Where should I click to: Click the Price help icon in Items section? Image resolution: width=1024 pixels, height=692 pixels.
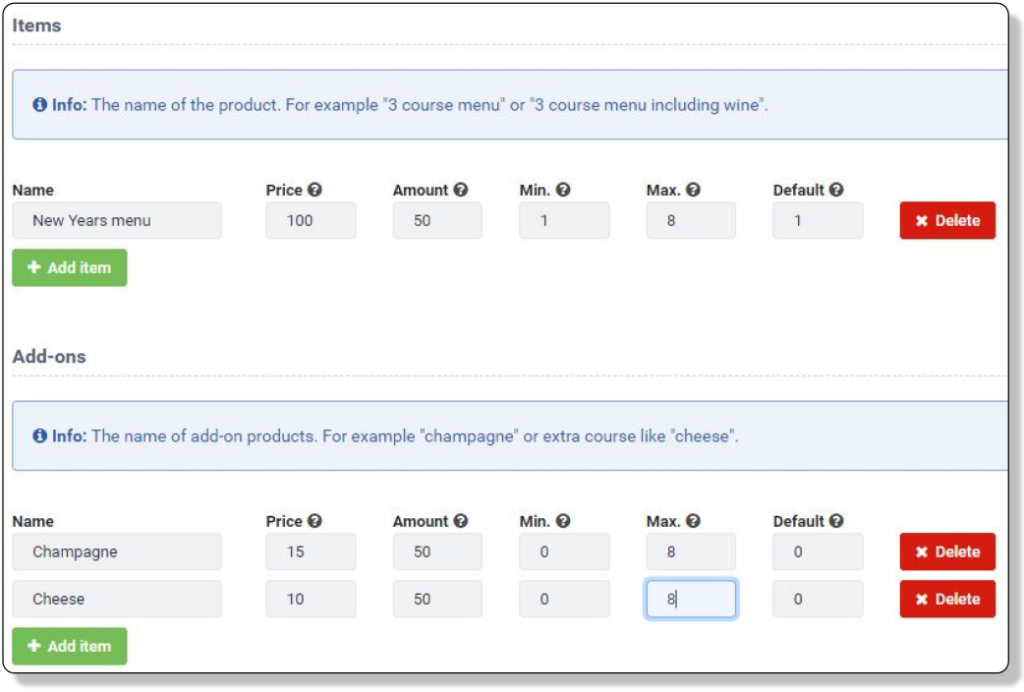[x=315, y=190]
